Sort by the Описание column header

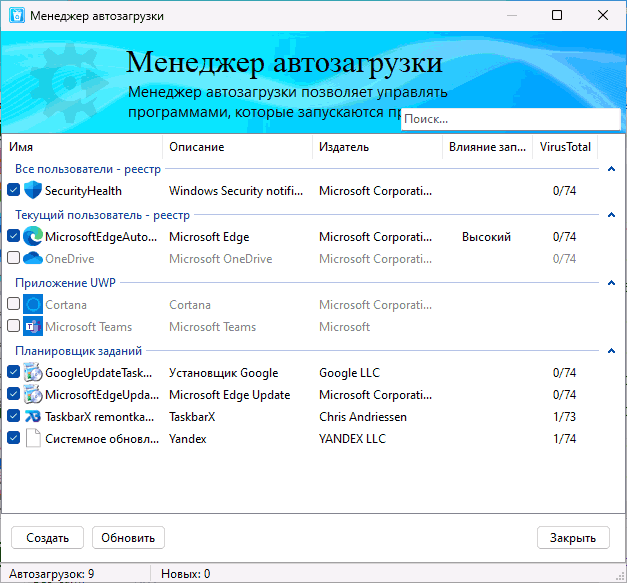tap(238, 147)
